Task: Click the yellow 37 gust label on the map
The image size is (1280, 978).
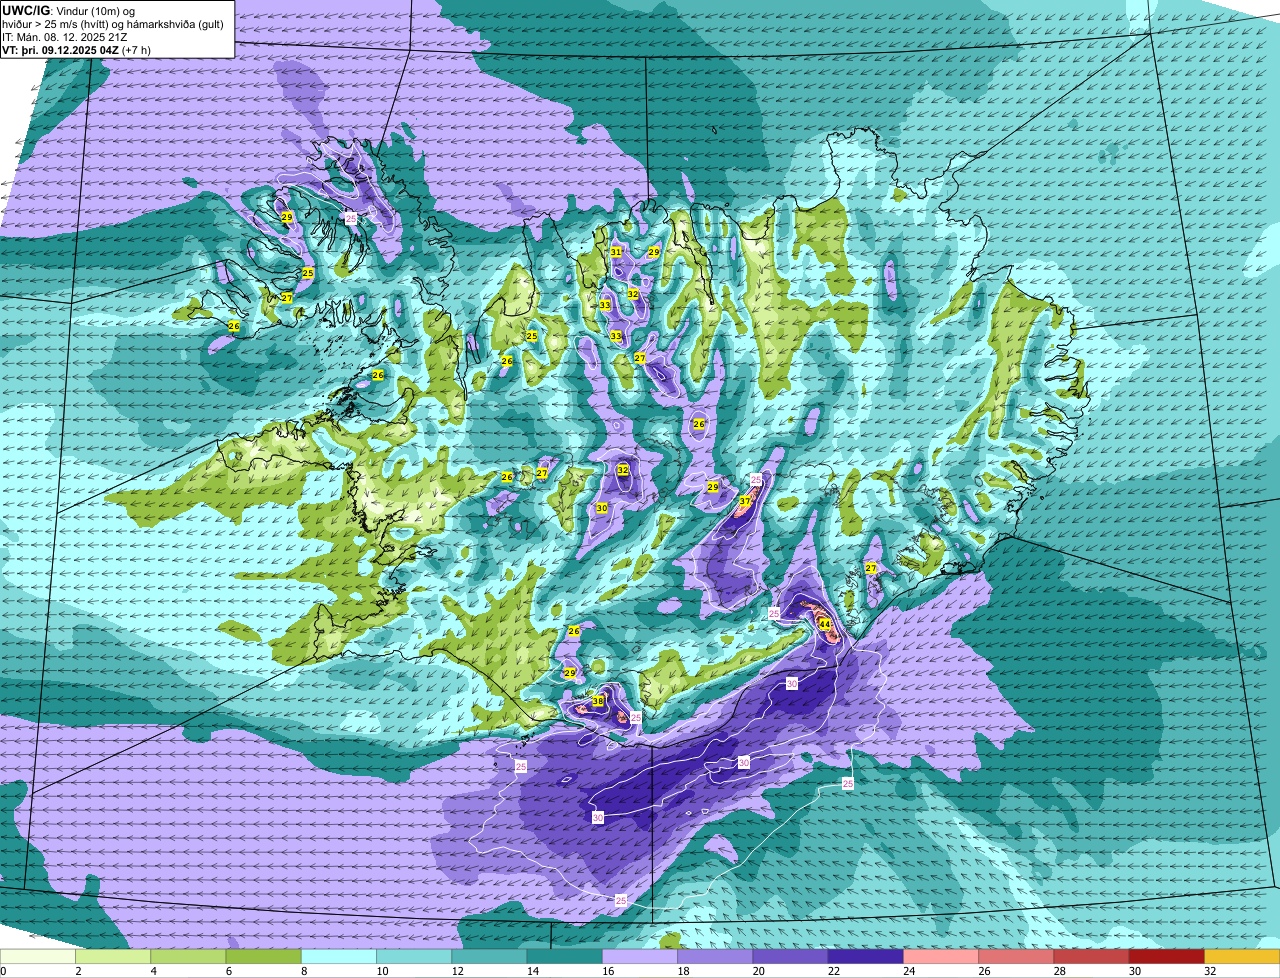Action: [x=745, y=501]
